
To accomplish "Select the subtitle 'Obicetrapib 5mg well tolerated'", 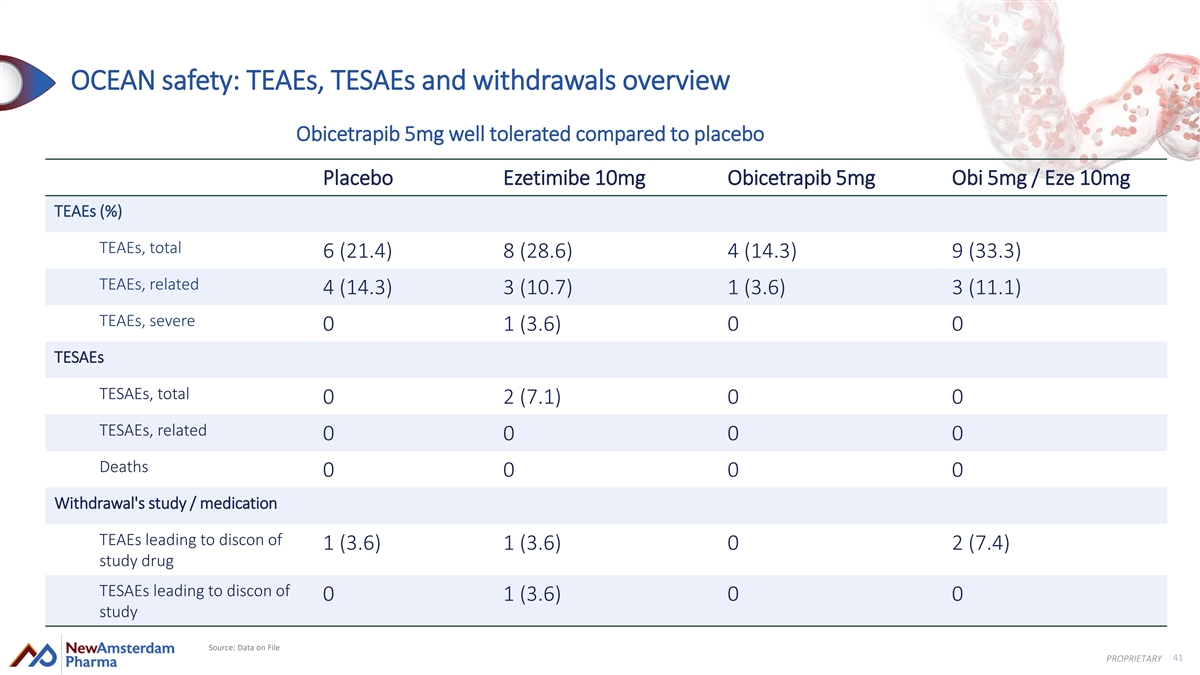I will [531, 133].
